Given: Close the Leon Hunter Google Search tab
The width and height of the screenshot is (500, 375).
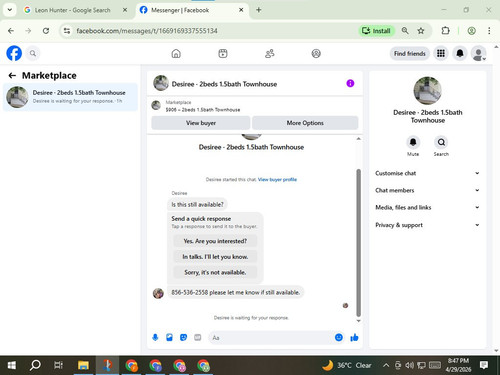Looking at the screenshot, I should pos(125,10).
